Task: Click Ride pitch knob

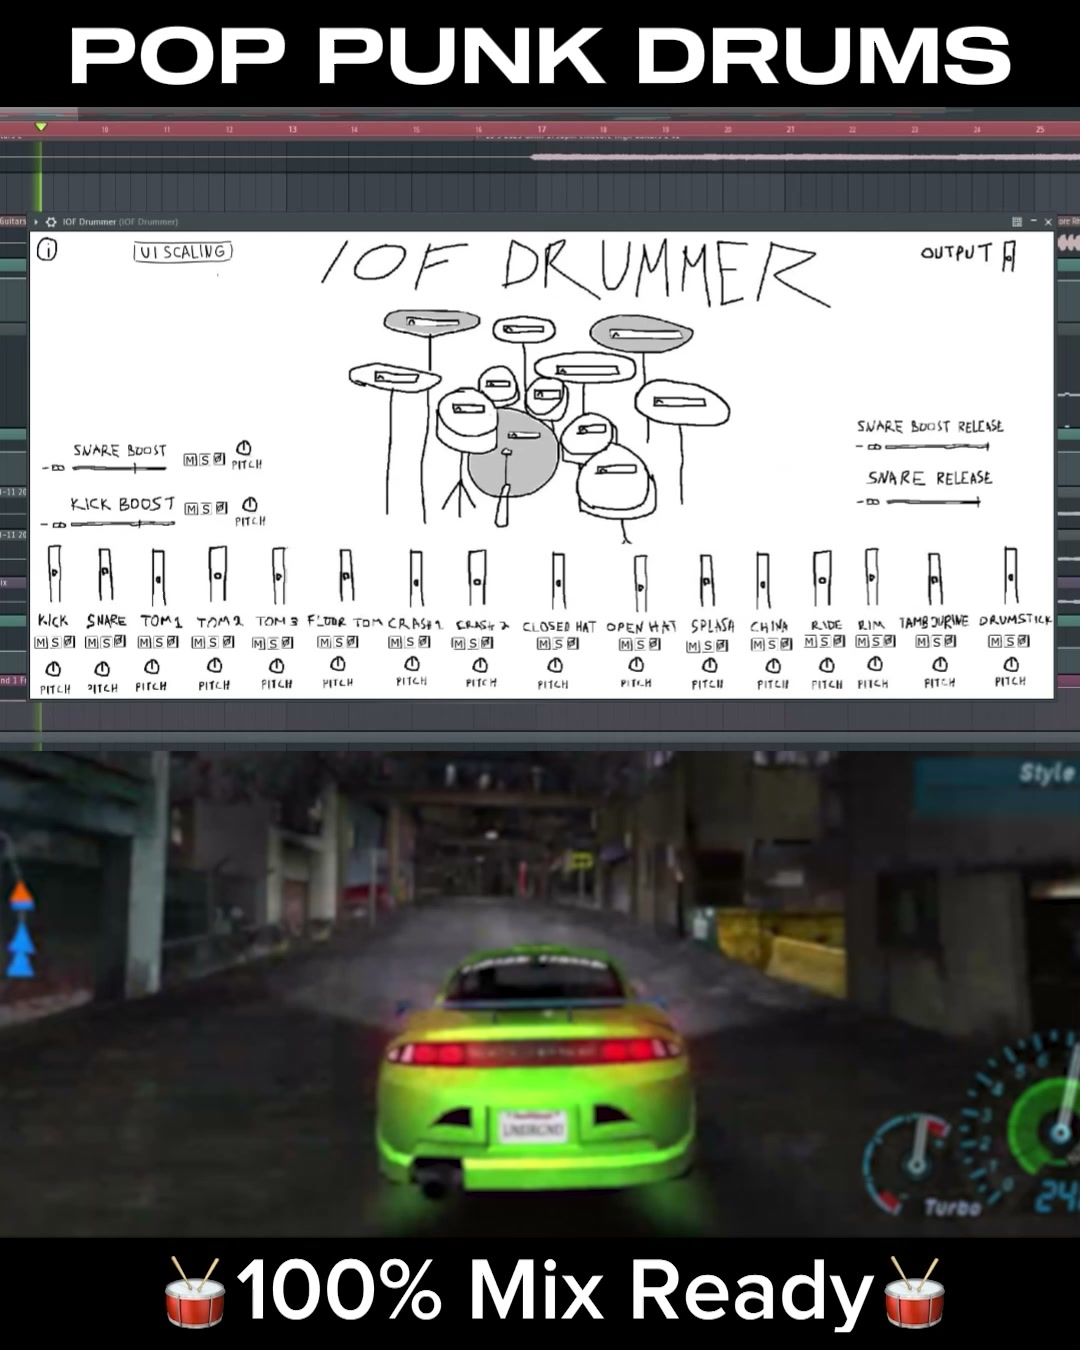Action: (827, 665)
